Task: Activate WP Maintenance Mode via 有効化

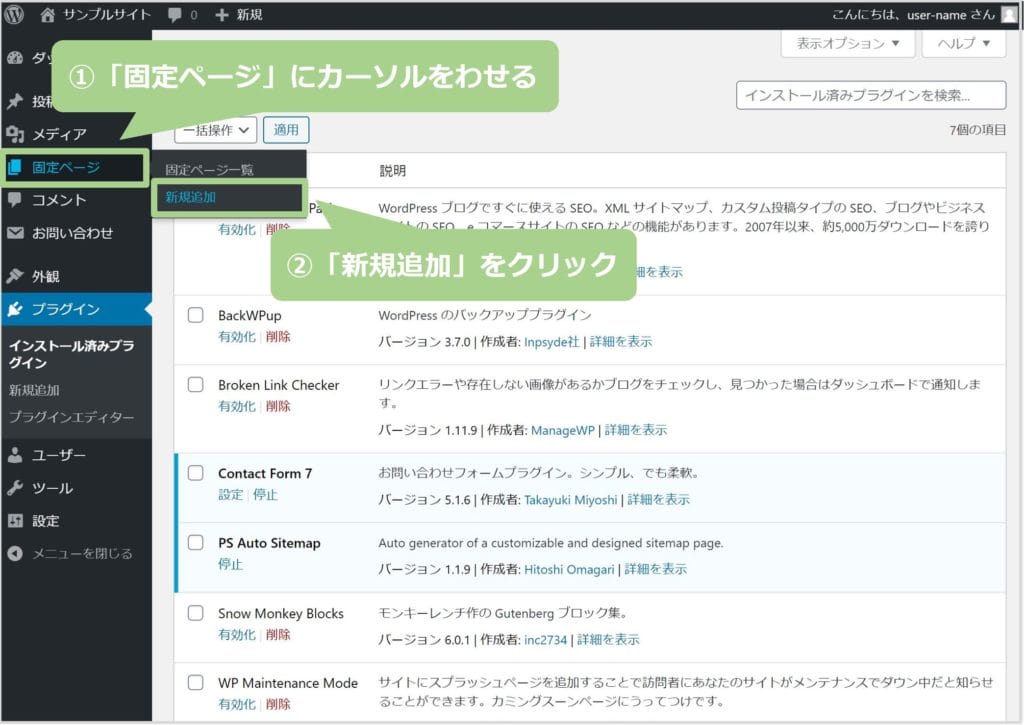Action: pyautogui.click(x=237, y=704)
